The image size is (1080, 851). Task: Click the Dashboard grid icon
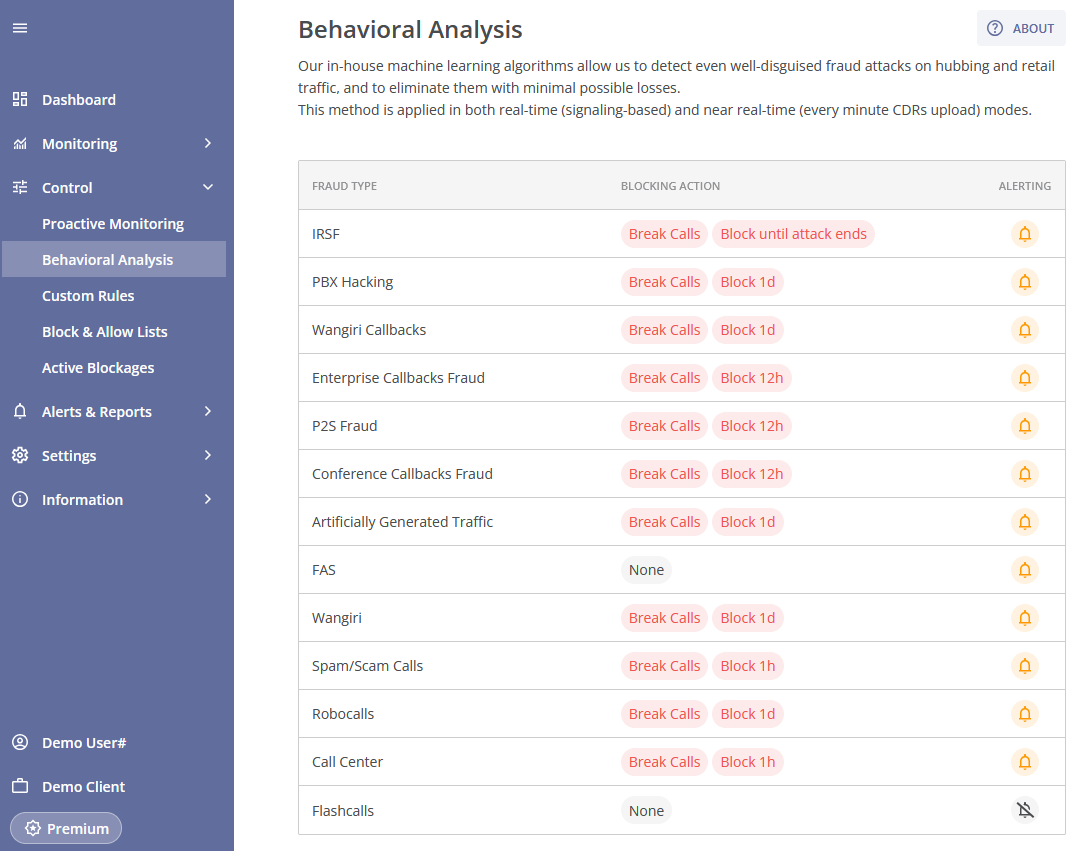[20, 99]
